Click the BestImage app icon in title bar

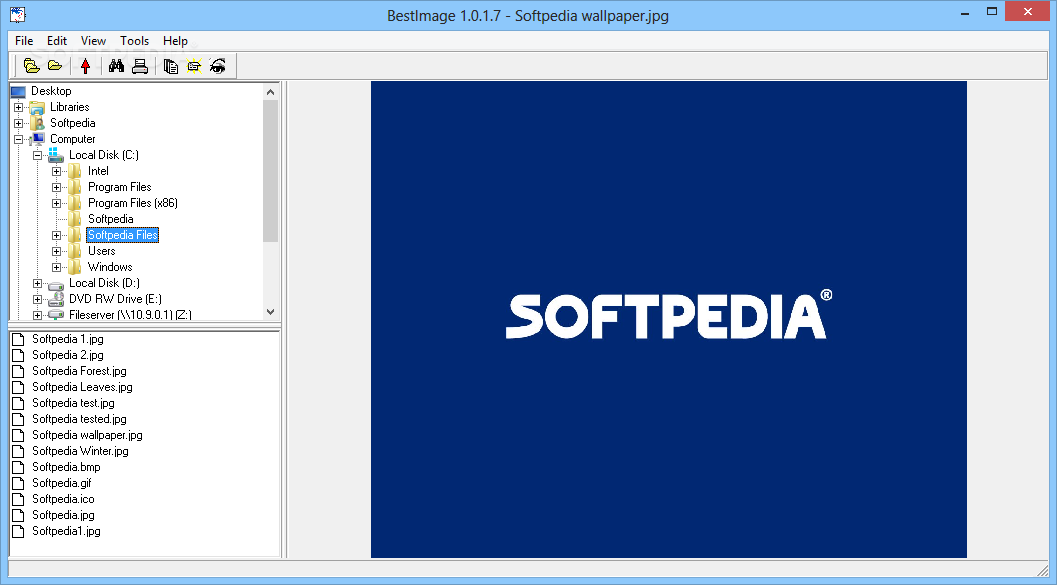[x=18, y=14]
